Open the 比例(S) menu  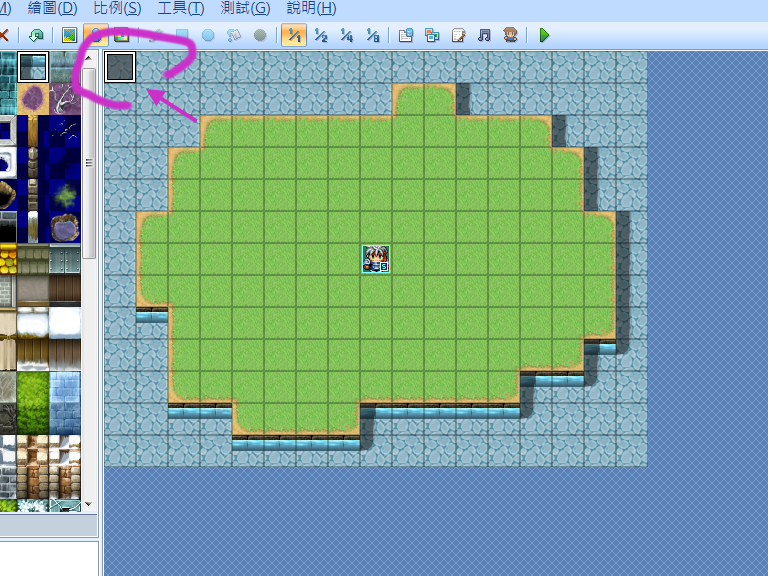click(117, 8)
